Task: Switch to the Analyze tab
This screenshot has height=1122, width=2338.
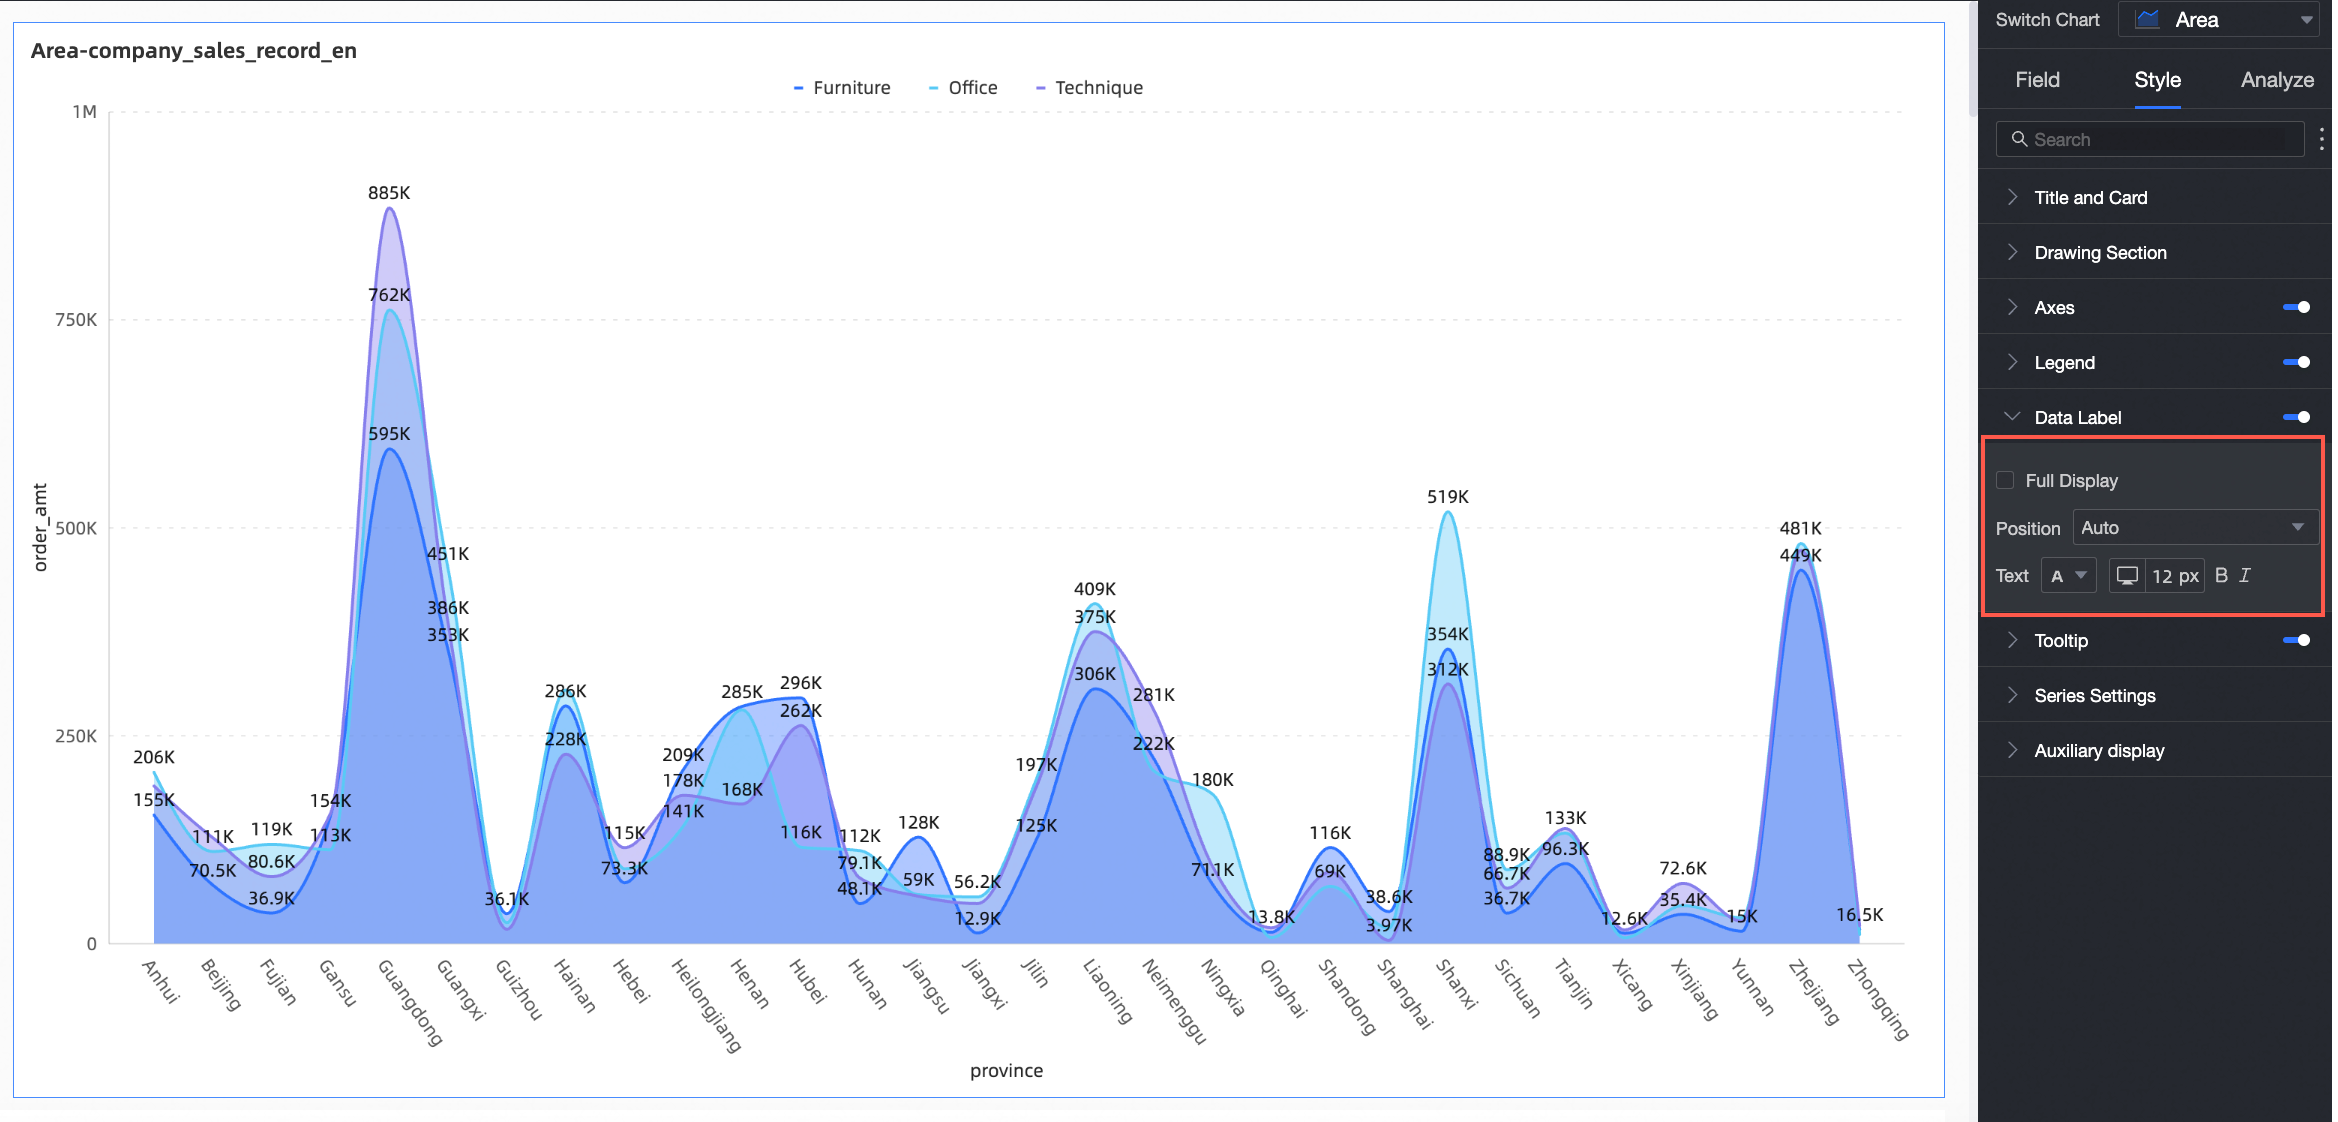Action: point(2277,80)
